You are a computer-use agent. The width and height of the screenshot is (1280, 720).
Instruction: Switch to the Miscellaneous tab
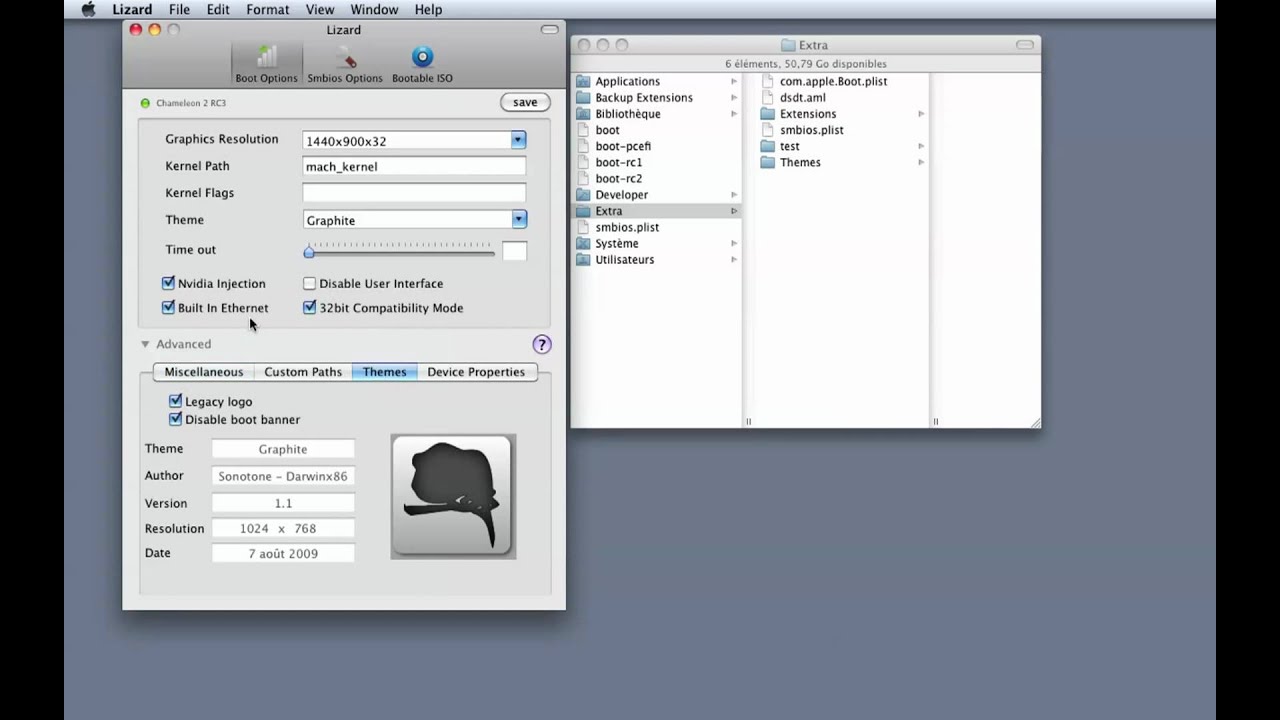point(204,372)
